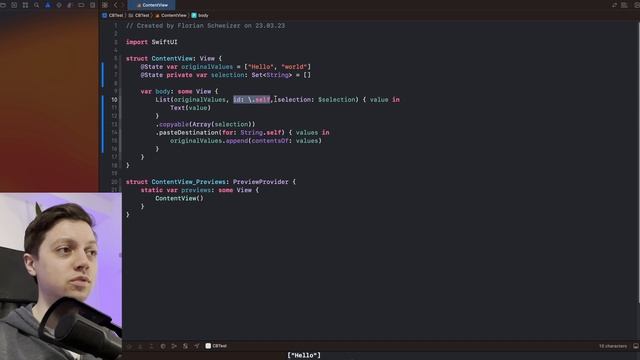The height and width of the screenshot is (360, 640).
Task: Go back in editor history
Action: click(x=116, y=5)
